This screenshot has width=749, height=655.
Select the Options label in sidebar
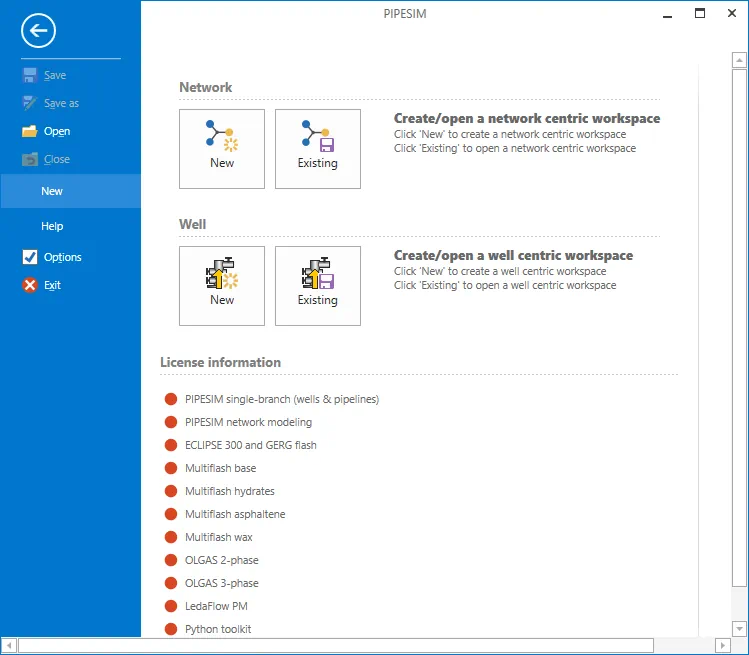(x=63, y=257)
